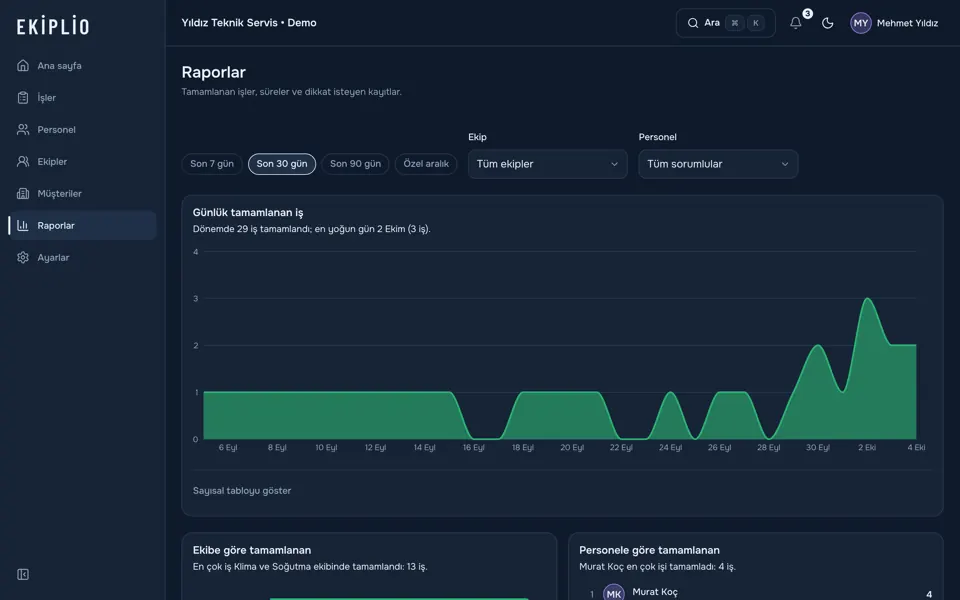
Task: Click the Müşteriler building icon
Action: [x=23, y=193]
